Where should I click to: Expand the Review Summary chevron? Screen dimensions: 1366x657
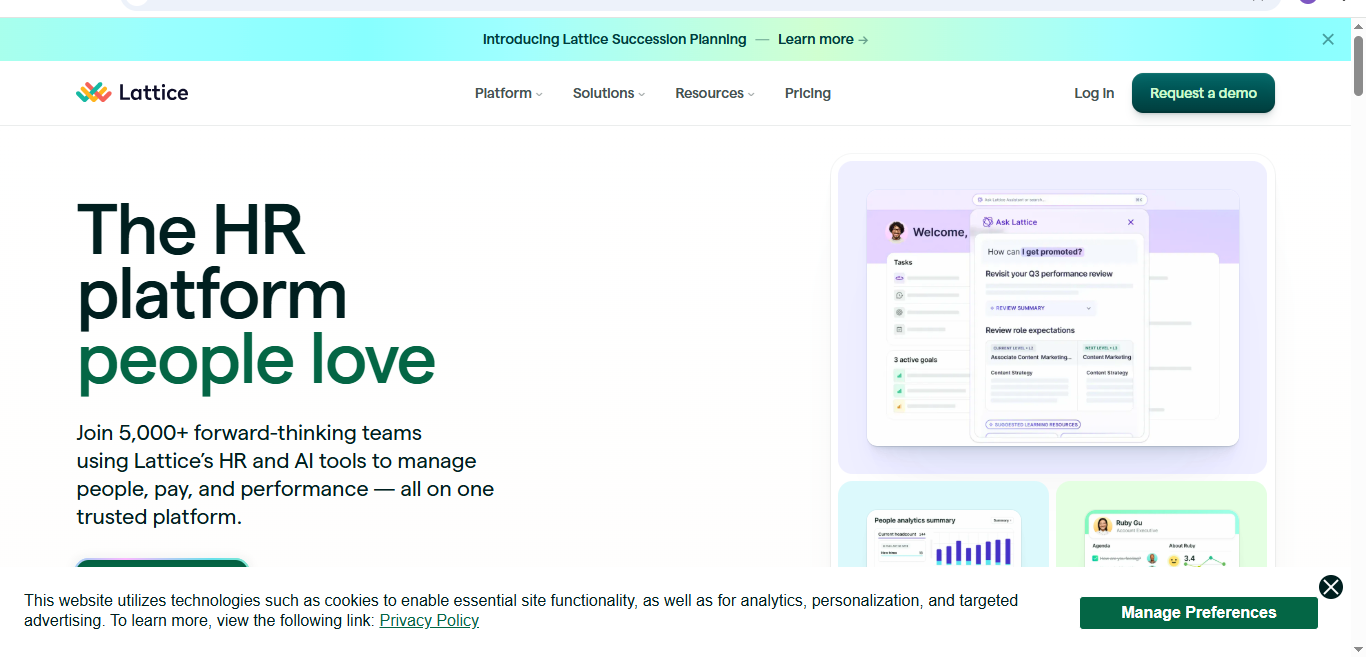tap(1089, 308)
